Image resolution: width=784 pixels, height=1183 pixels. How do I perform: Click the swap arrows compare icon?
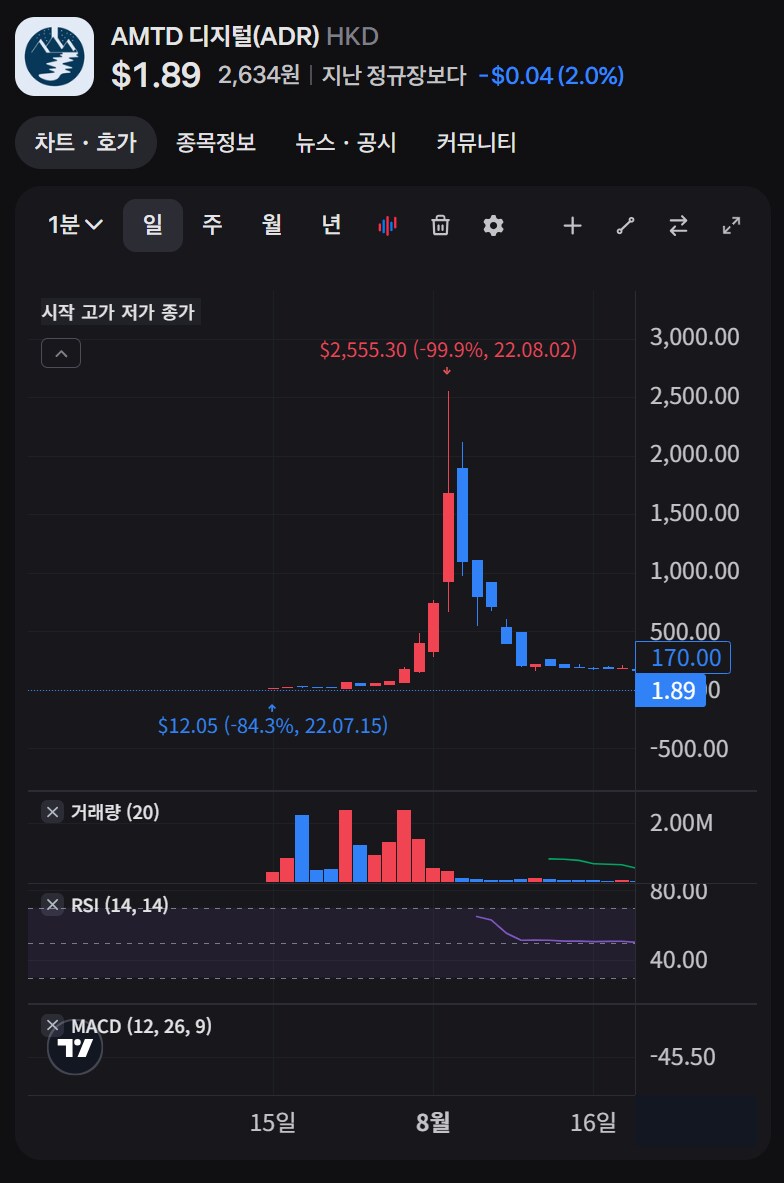coord(679,225)
